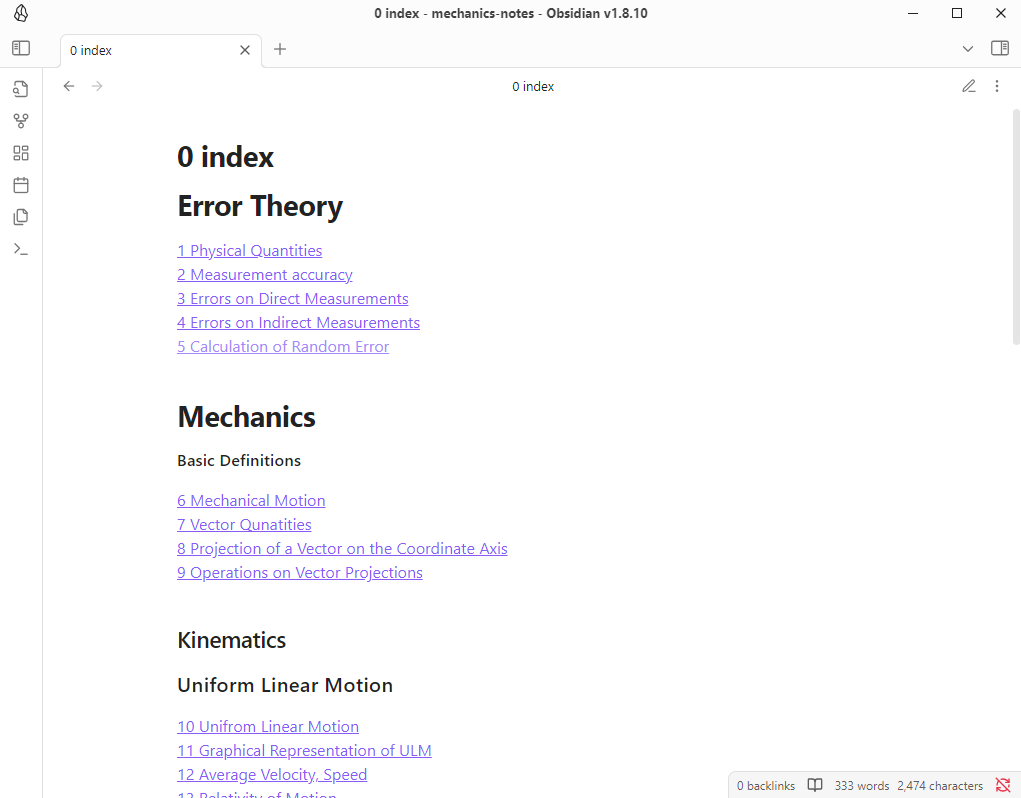1021x798 pixels.
Task: Switch to editing view with pencil icon
Action: click(969, 86)
